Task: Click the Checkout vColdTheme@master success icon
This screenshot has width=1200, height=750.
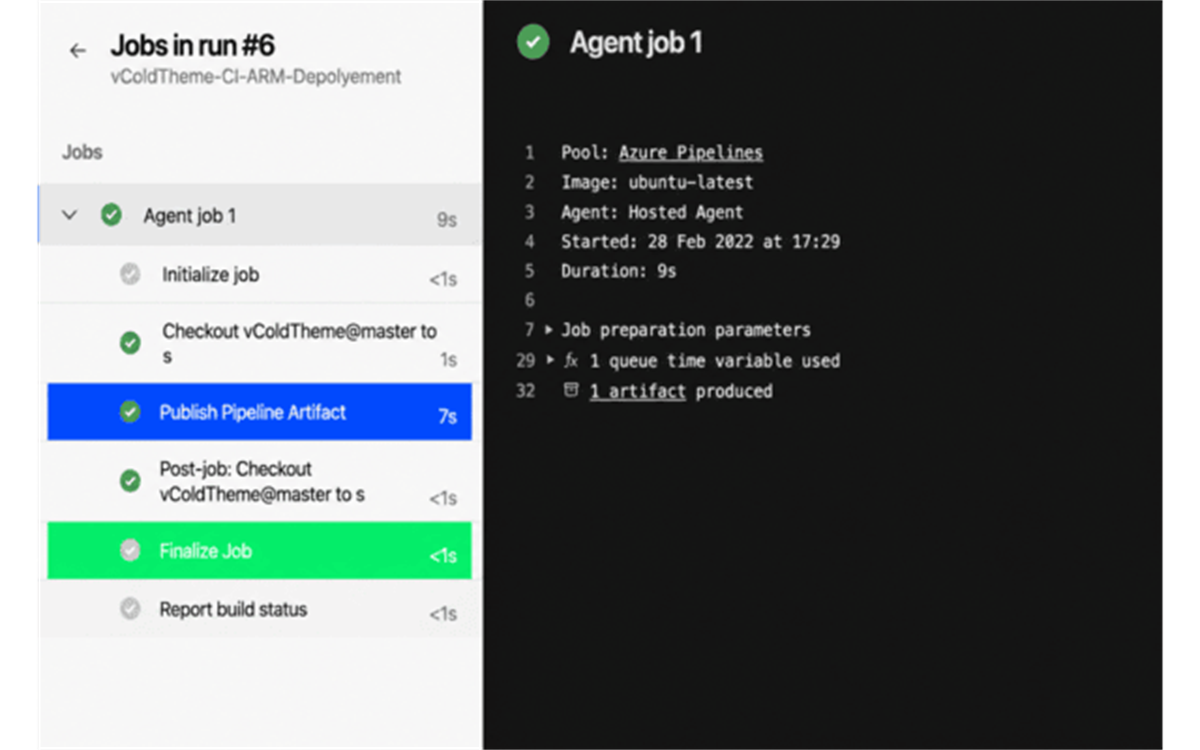Action: (130, 343)
